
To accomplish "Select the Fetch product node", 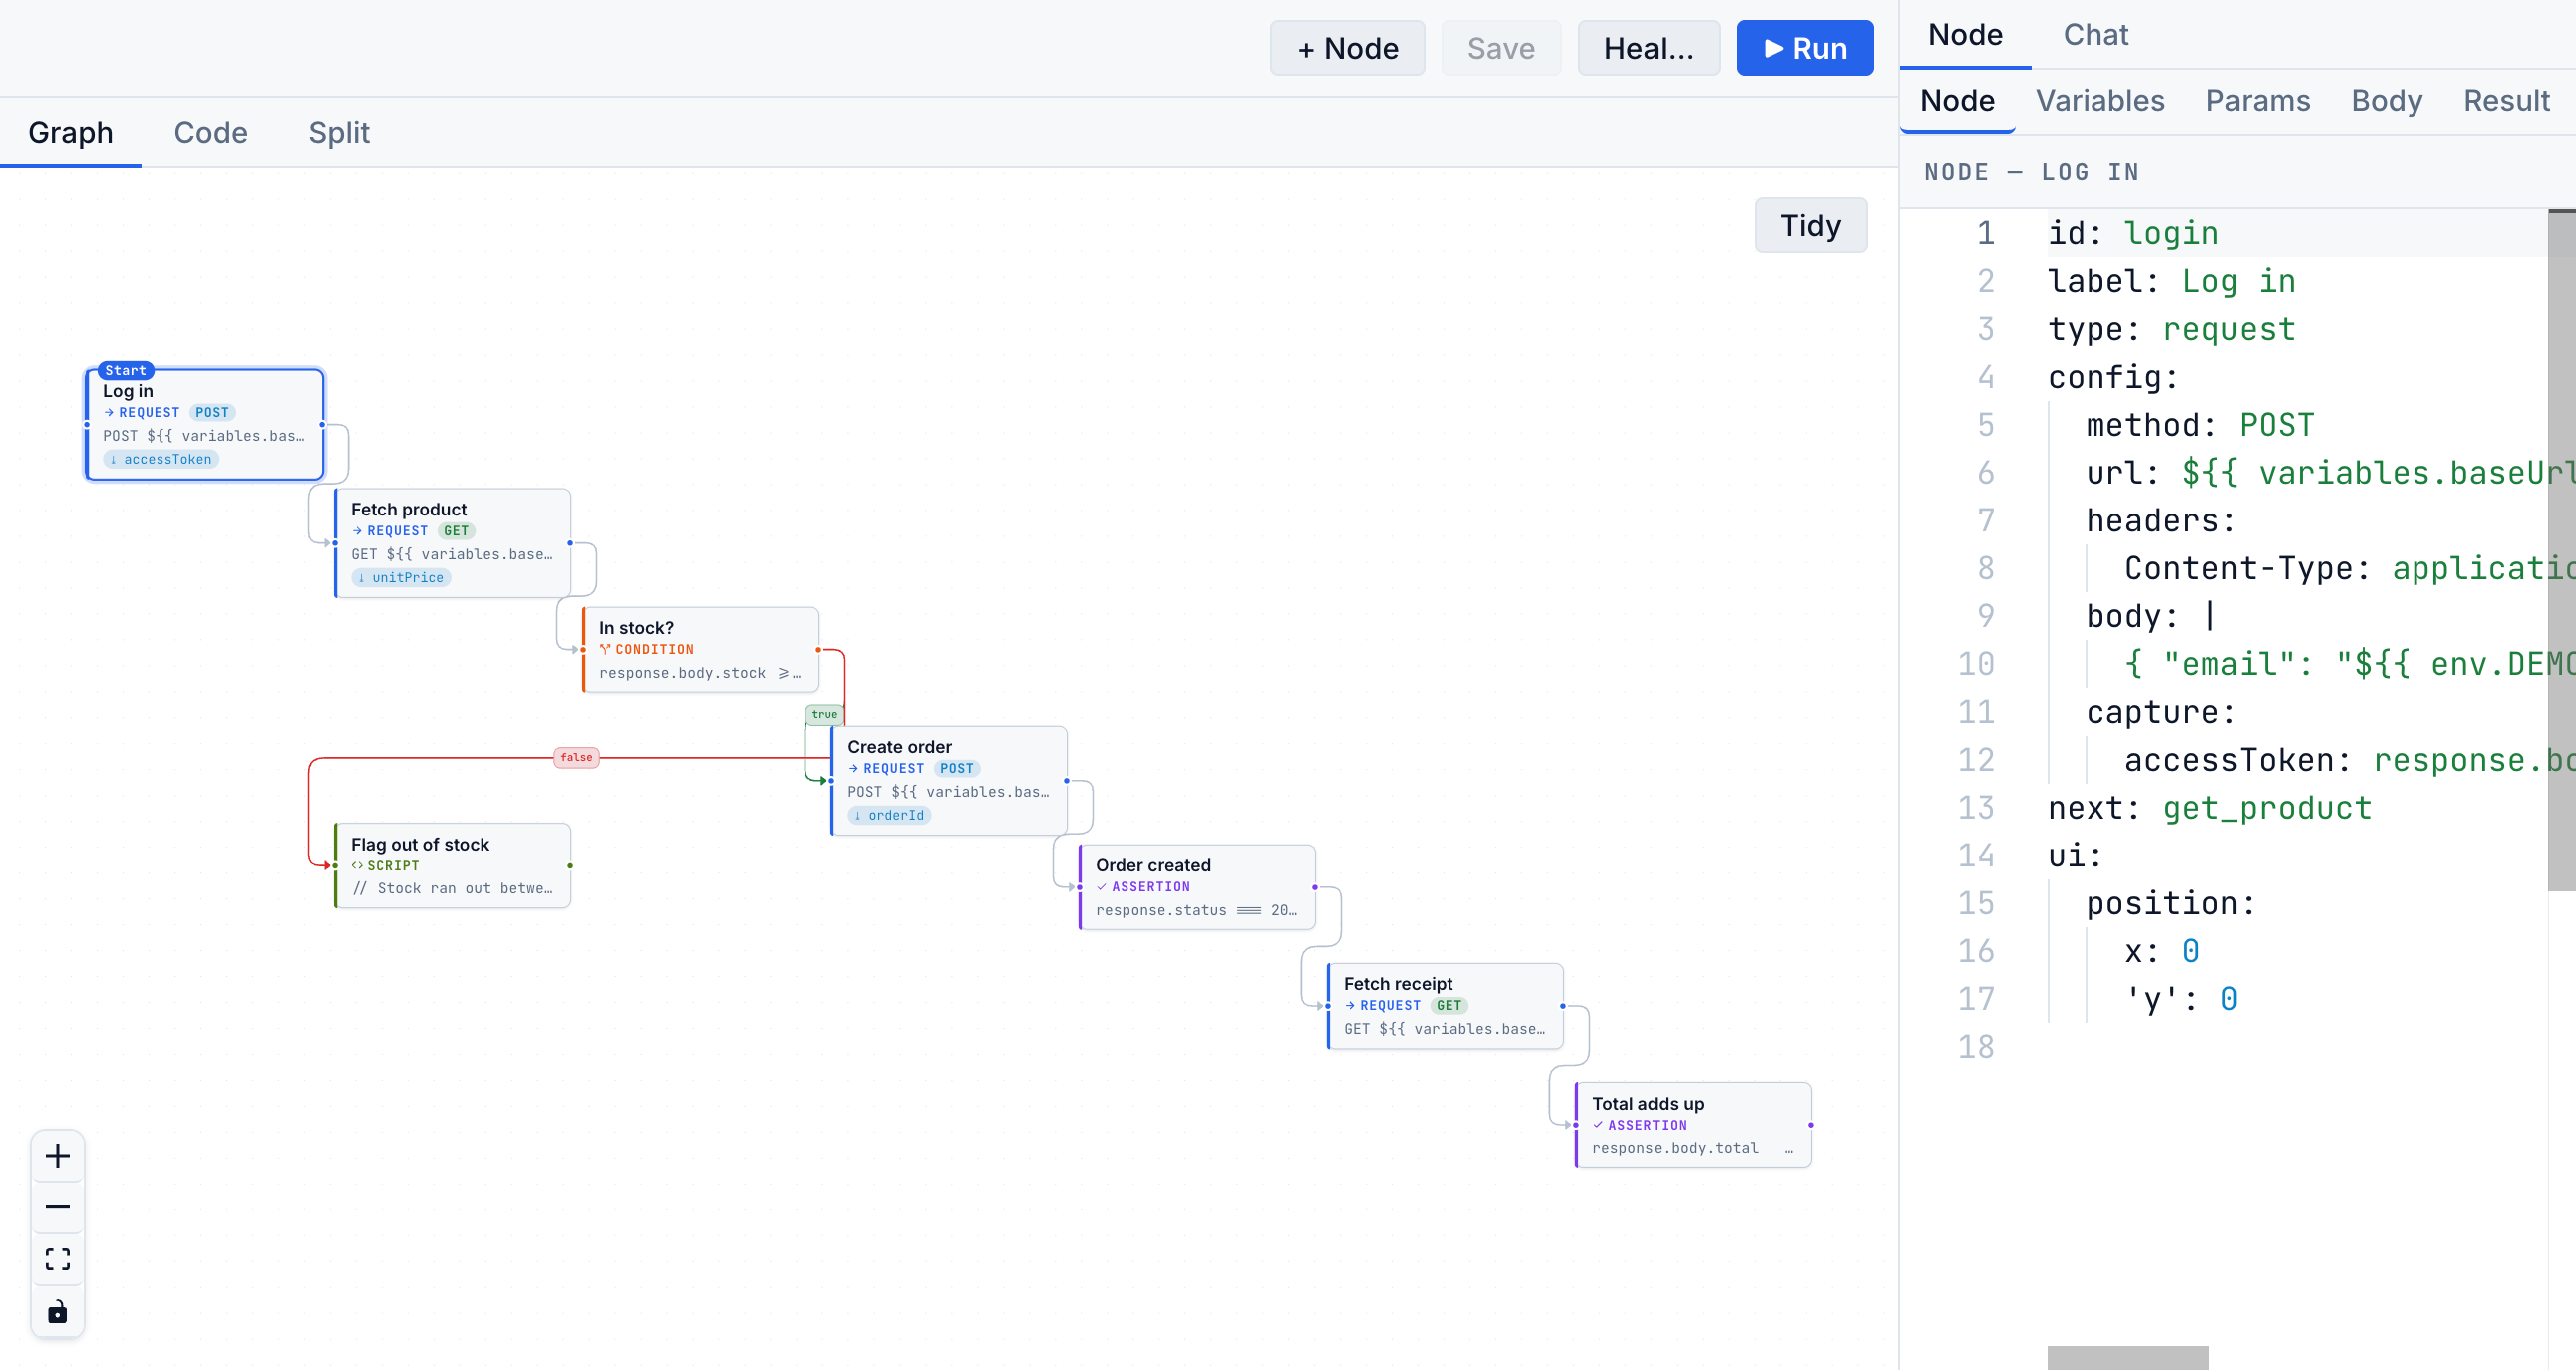I will coord(452,543).
